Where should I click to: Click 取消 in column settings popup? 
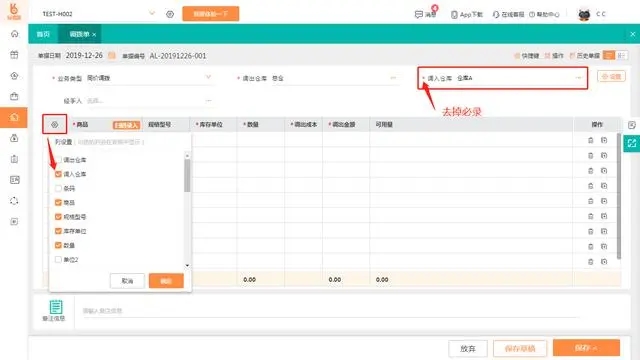click(x=127, y=281)
